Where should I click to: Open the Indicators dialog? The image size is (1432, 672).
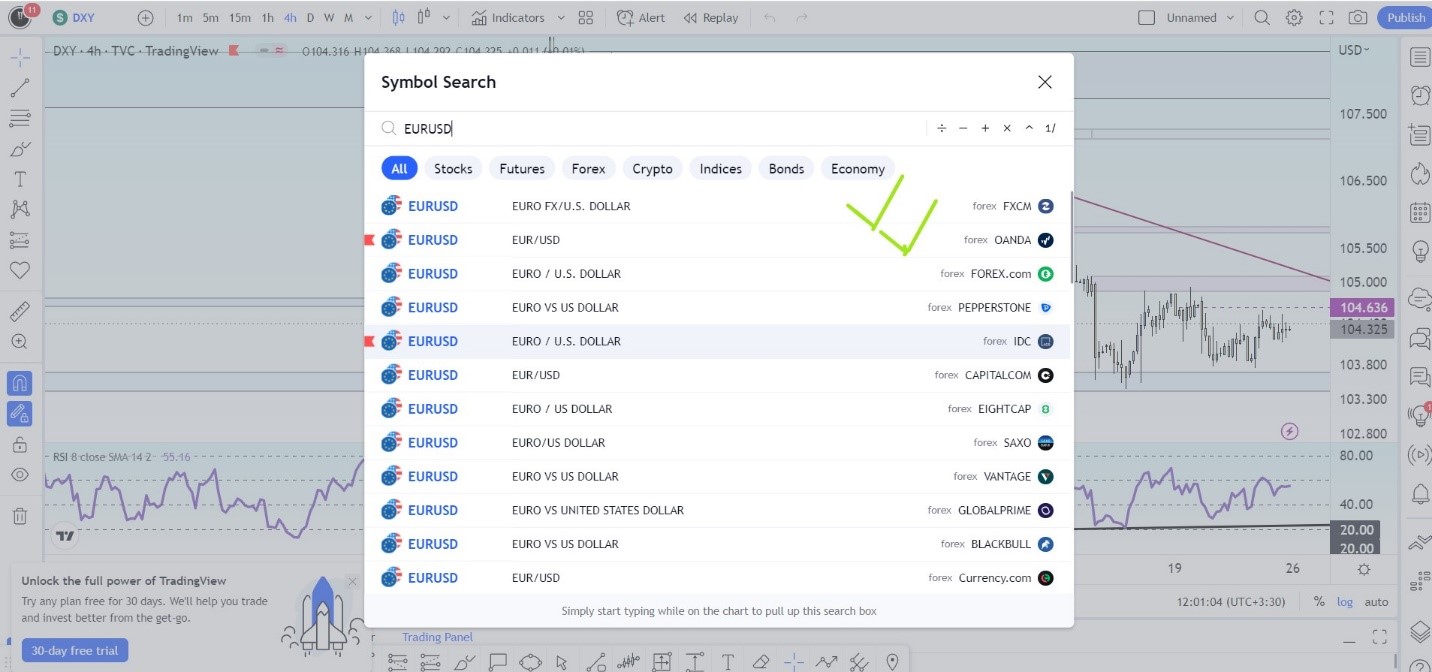coord(508,17)
